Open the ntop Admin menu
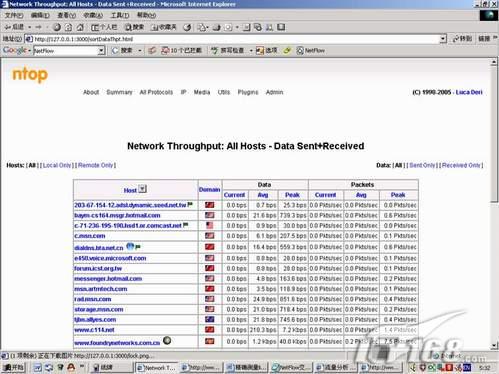This screenshot has width=499, height=374. (274, 92)
